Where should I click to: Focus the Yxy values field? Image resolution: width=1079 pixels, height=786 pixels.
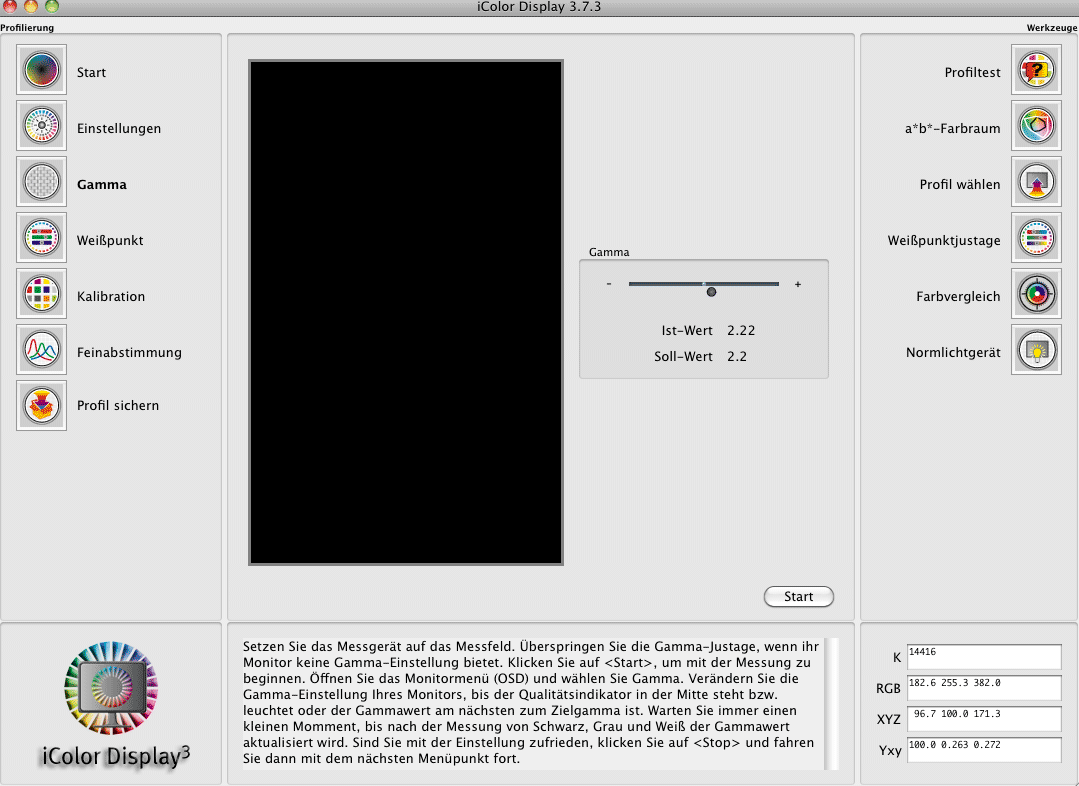(983, 749)
